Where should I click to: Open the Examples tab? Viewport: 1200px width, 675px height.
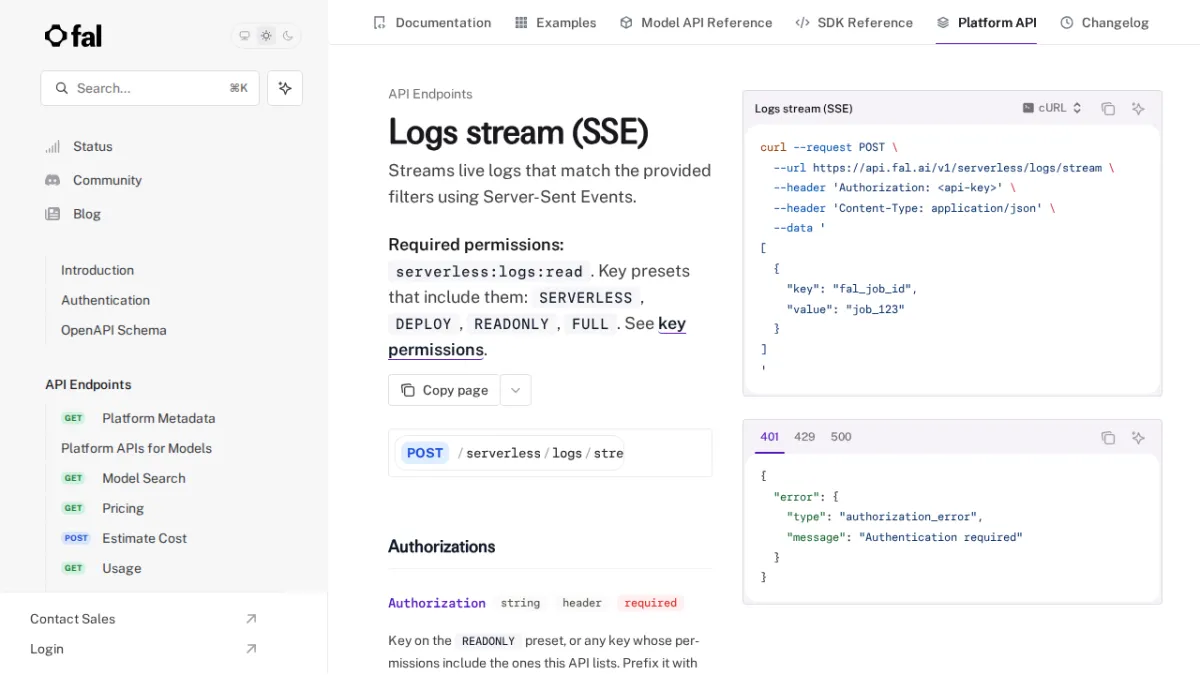[555, 22]
